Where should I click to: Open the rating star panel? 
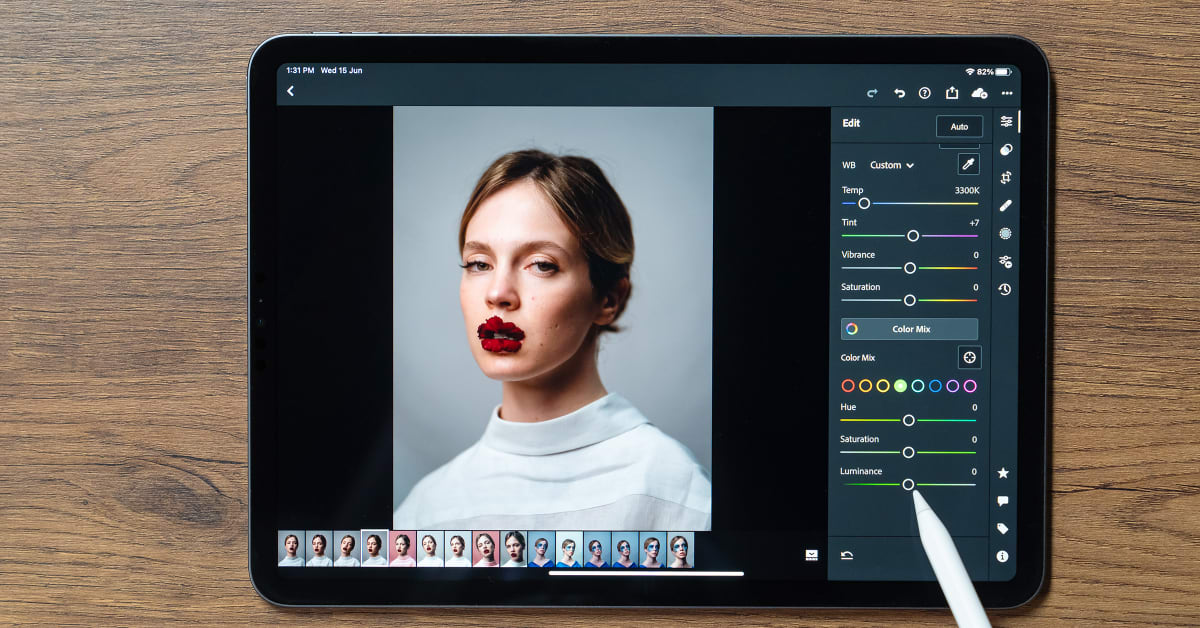[x=1003, y=473]
